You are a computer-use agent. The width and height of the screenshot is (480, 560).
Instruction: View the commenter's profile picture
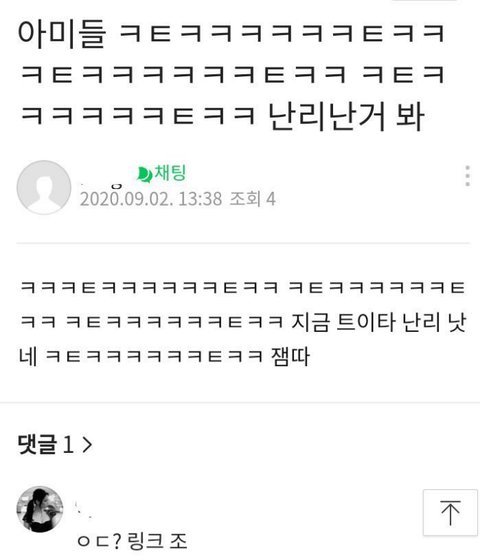point(40,509)
